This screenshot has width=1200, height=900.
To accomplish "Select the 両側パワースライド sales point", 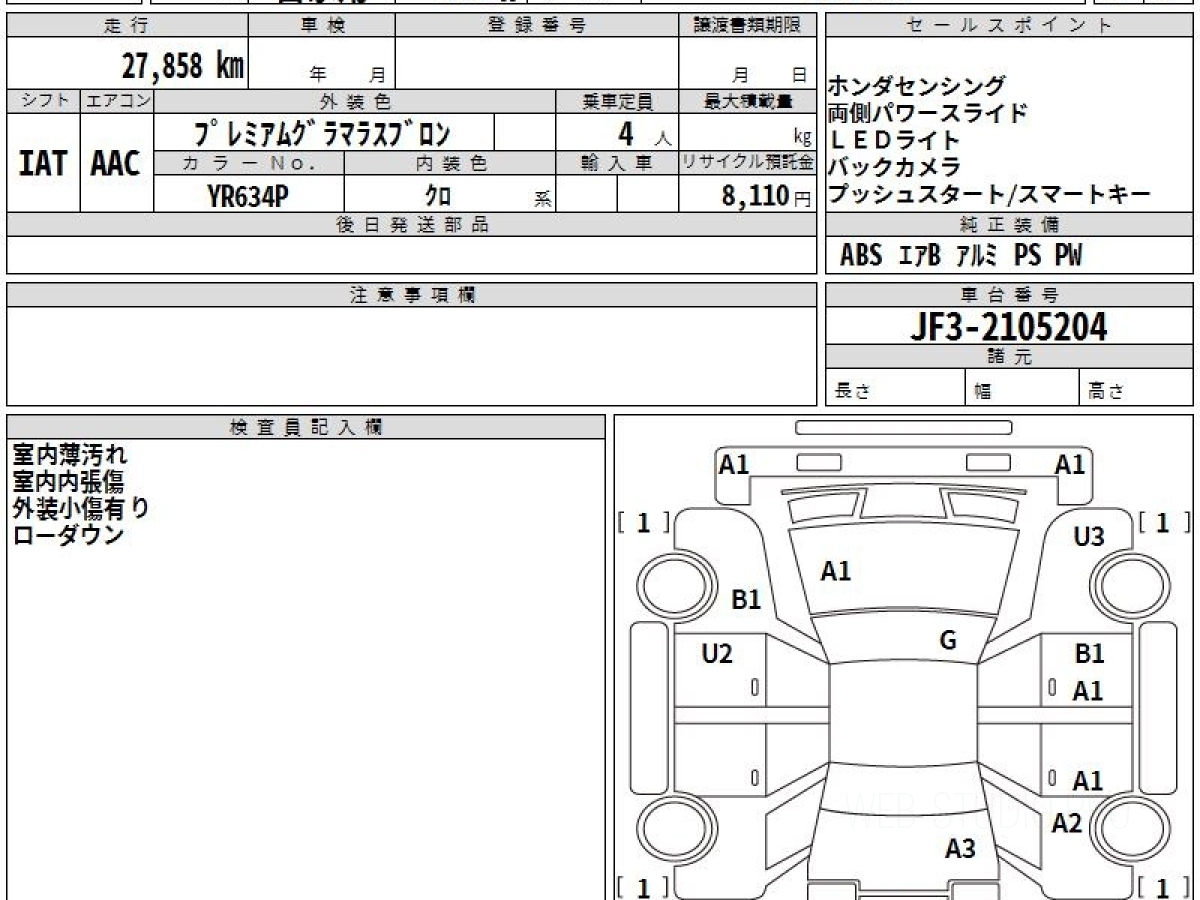I will (927, 113).
